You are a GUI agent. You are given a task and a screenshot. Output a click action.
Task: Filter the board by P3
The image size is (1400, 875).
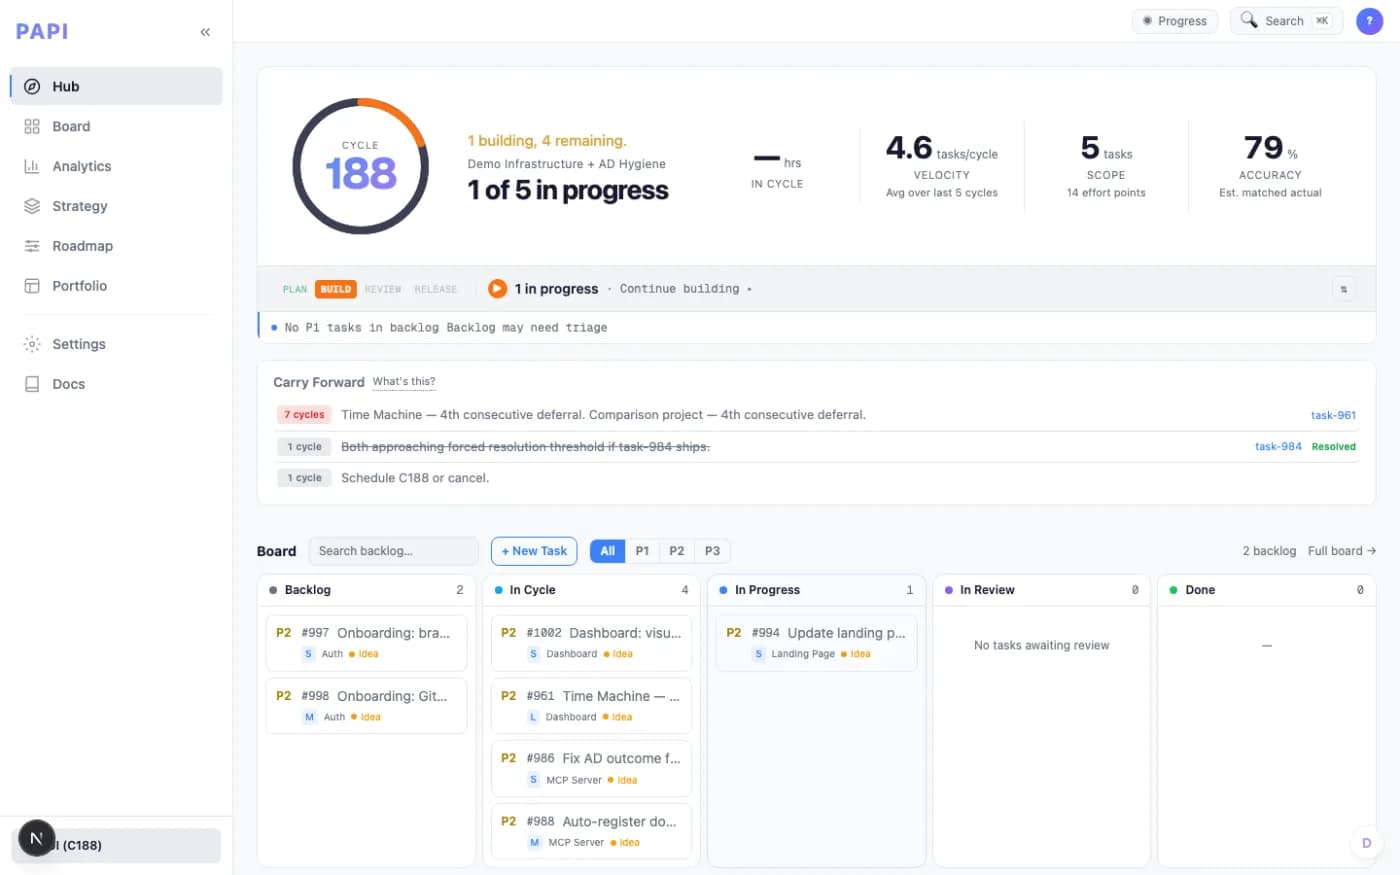coord(712,551)
